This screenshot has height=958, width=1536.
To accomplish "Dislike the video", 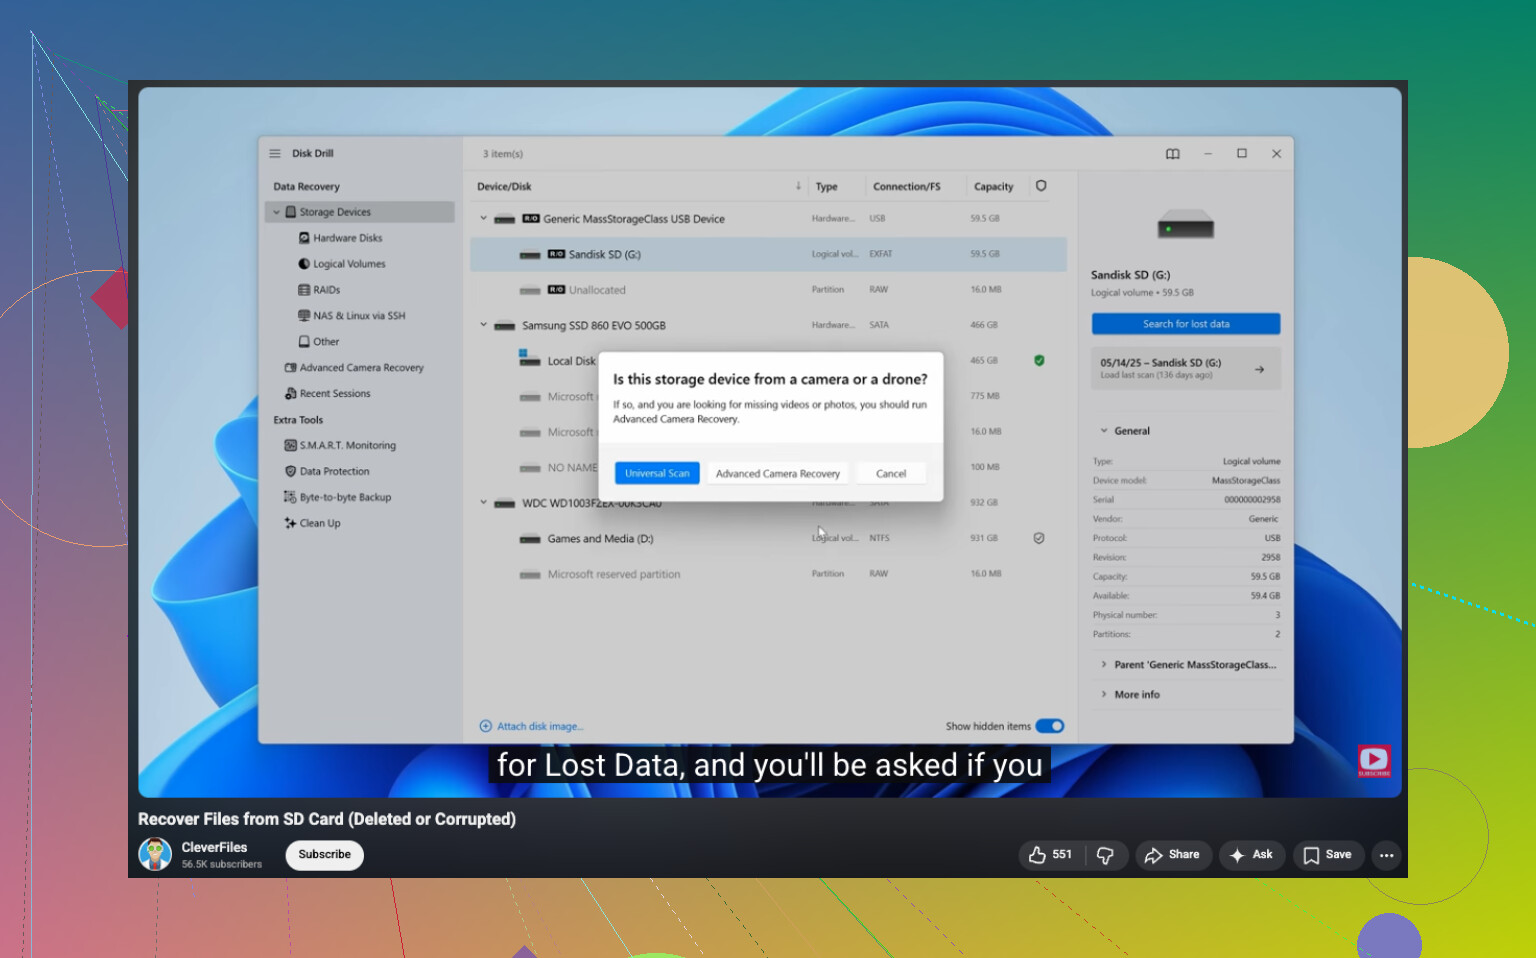I will click(x=1106, y=855).
